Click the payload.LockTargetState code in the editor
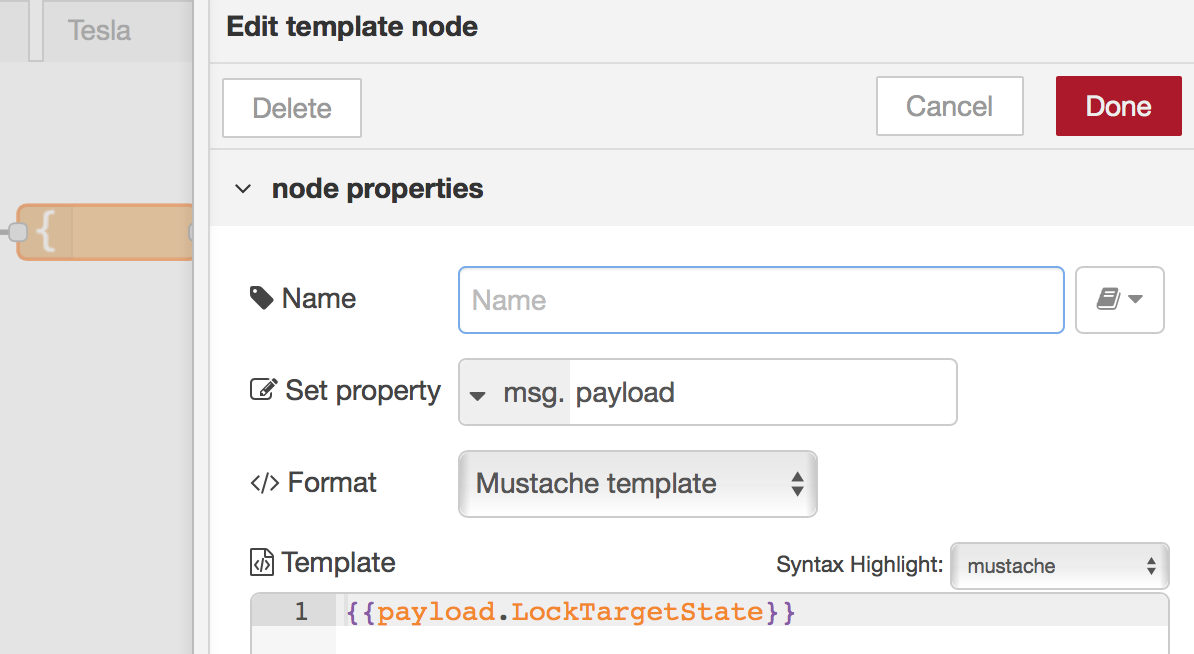The width and height of the screenshot is (1194, 654). (571, 611)
